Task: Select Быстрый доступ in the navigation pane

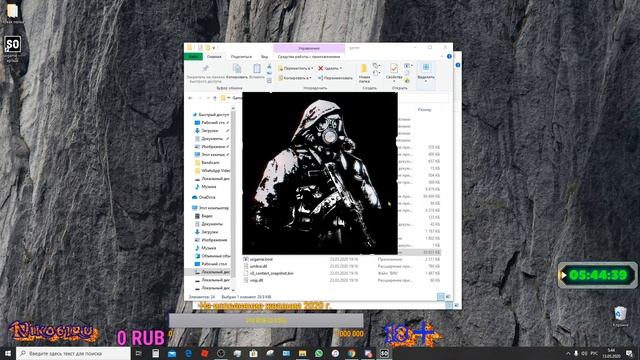Action: pos(210,115)
